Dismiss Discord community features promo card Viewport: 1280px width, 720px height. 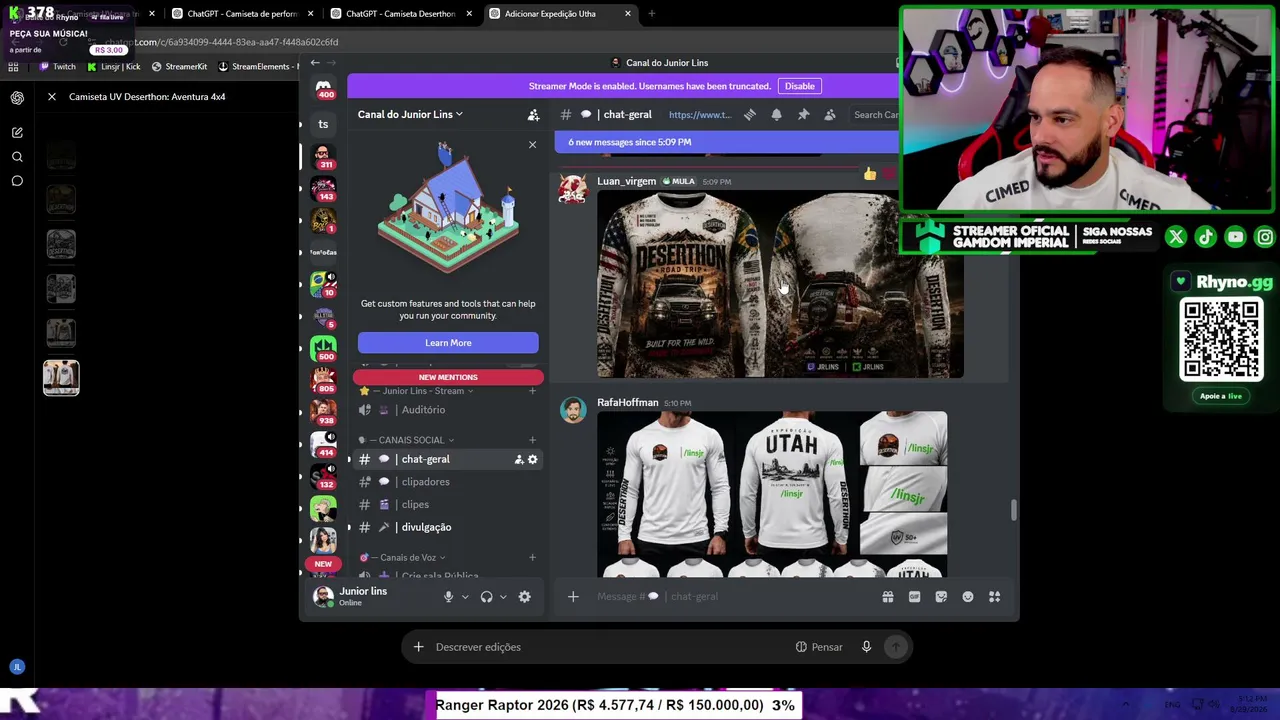[x=532, y=145]
